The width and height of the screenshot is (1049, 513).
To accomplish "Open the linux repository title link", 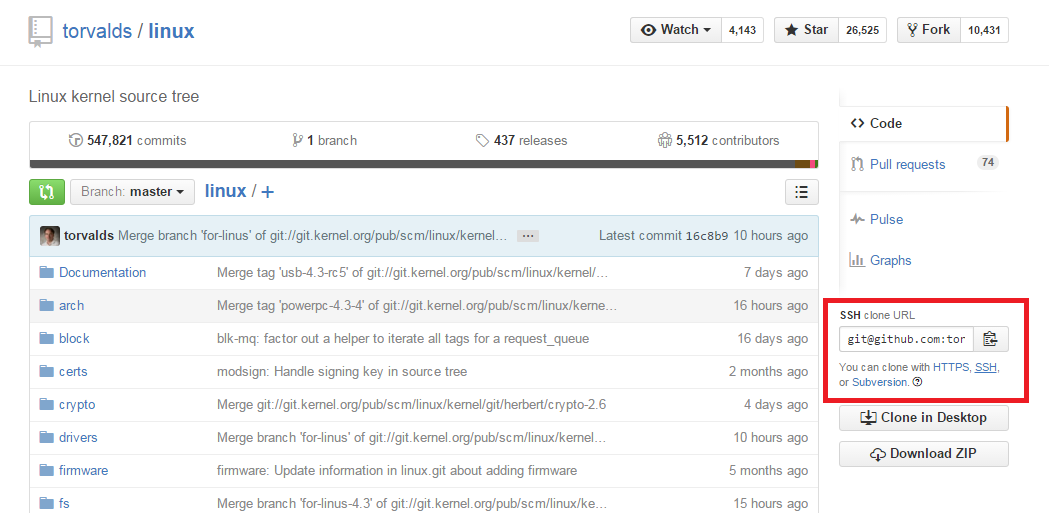I will click(x=171, y=31).
